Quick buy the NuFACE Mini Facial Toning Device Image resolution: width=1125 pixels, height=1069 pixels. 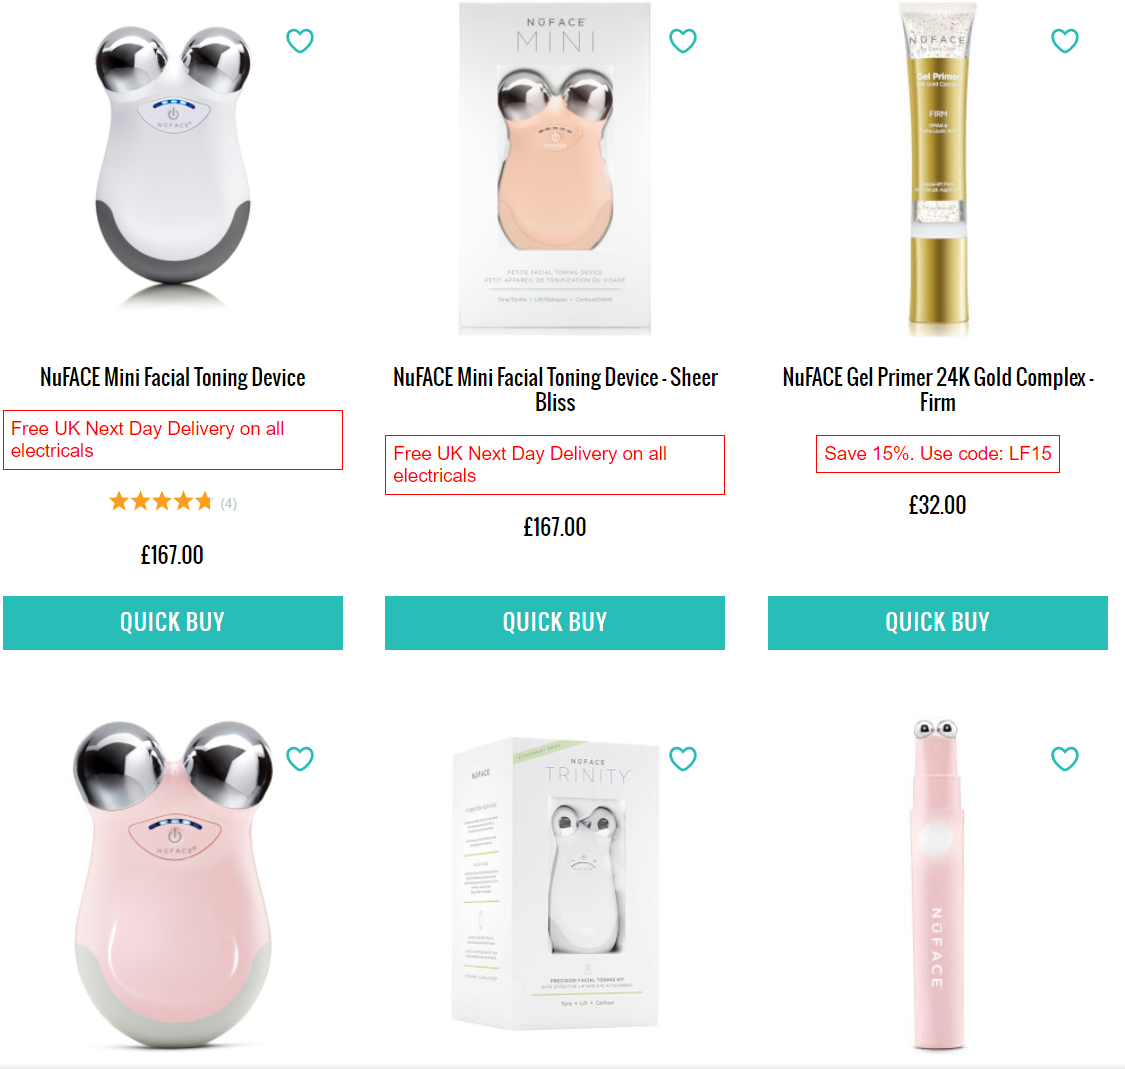[173, 623]
